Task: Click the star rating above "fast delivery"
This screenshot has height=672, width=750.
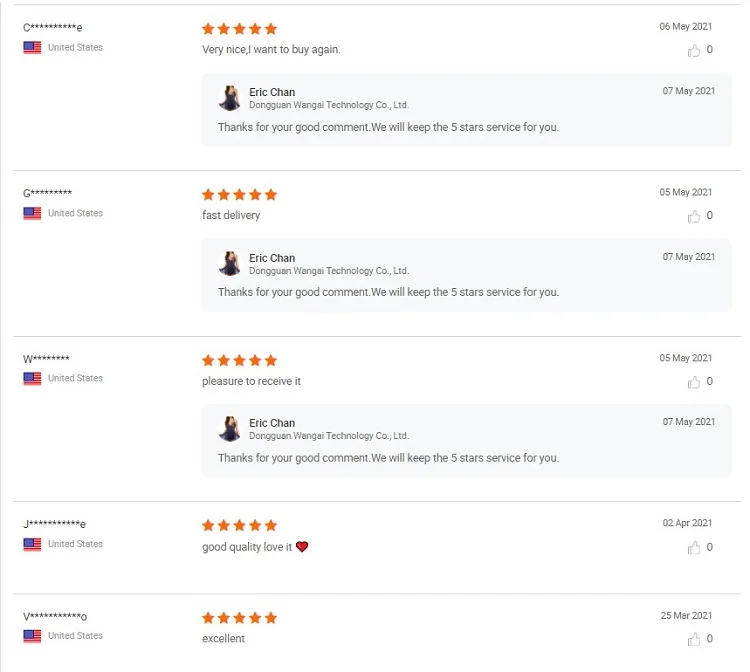Action: point(239,195)
